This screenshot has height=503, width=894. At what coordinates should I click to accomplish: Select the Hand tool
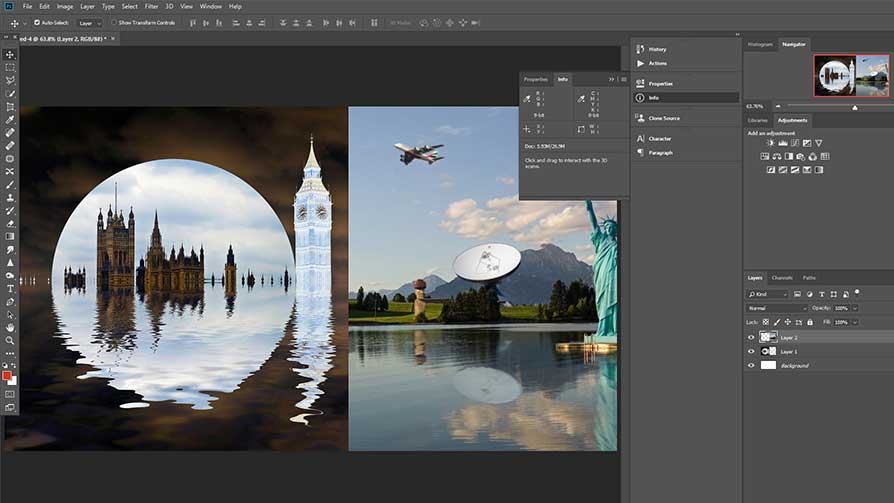tap(10, 328)
